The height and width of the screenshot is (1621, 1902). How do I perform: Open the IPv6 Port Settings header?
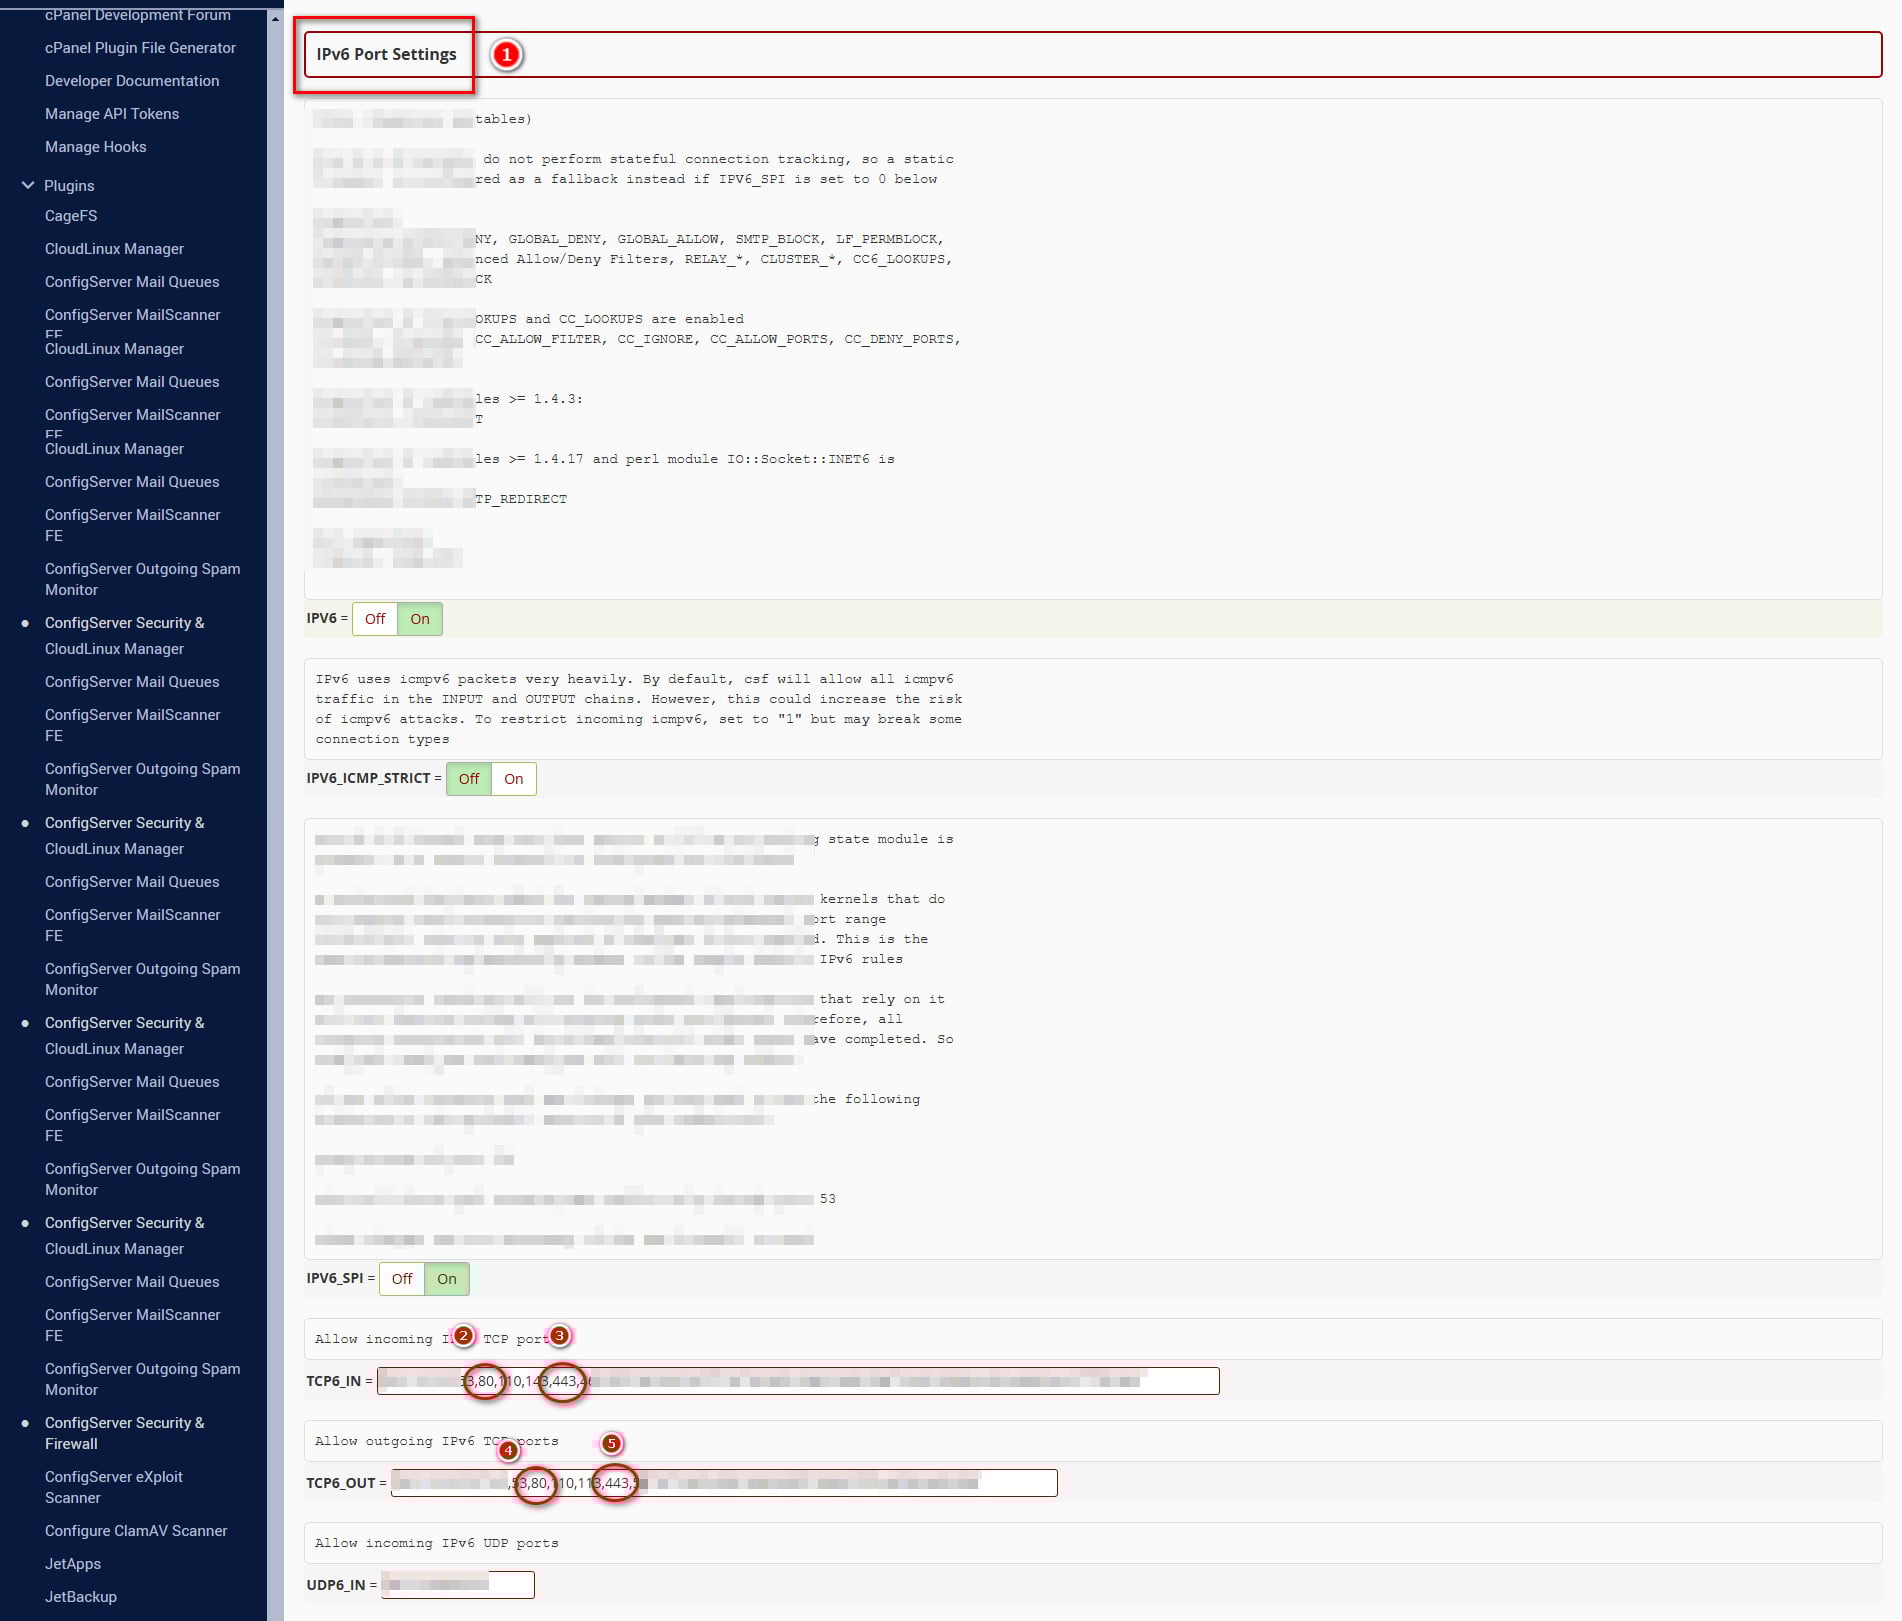tap(386, 54)
